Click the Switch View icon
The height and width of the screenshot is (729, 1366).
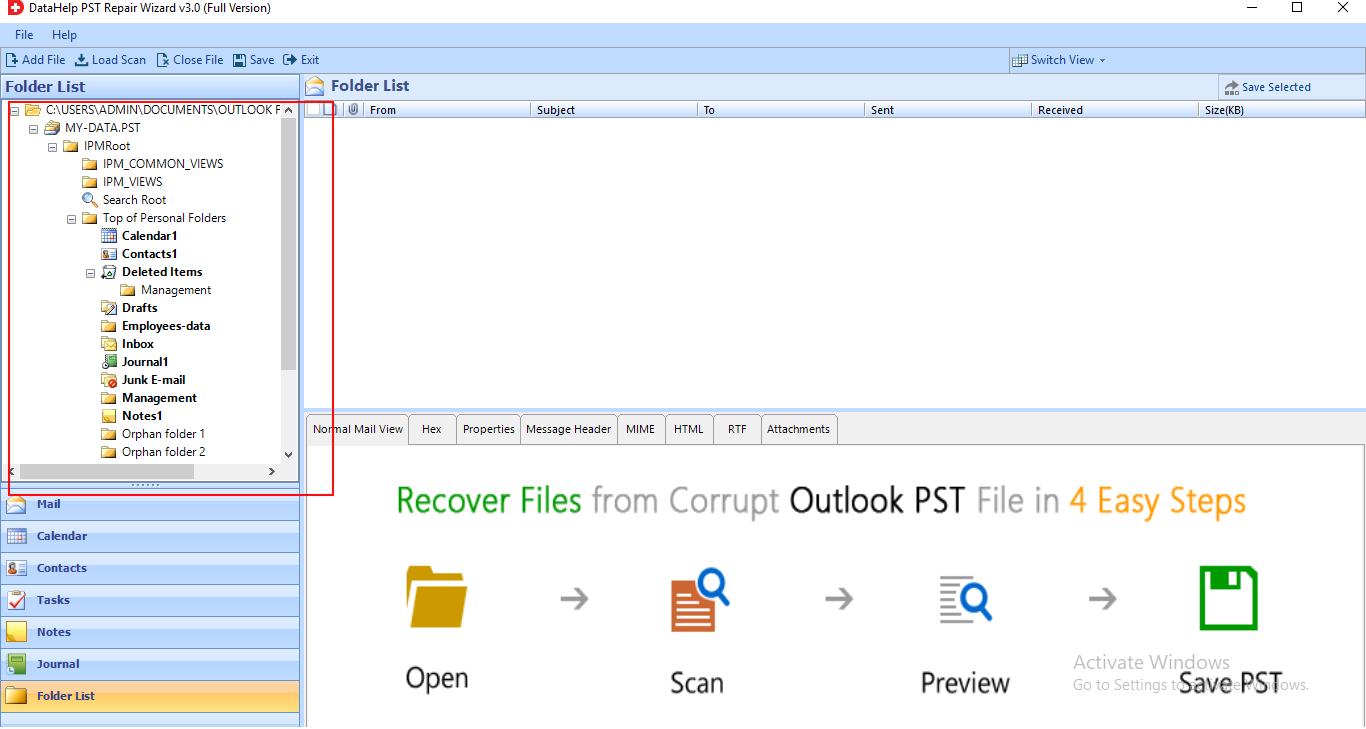[x=1020, y=60]
